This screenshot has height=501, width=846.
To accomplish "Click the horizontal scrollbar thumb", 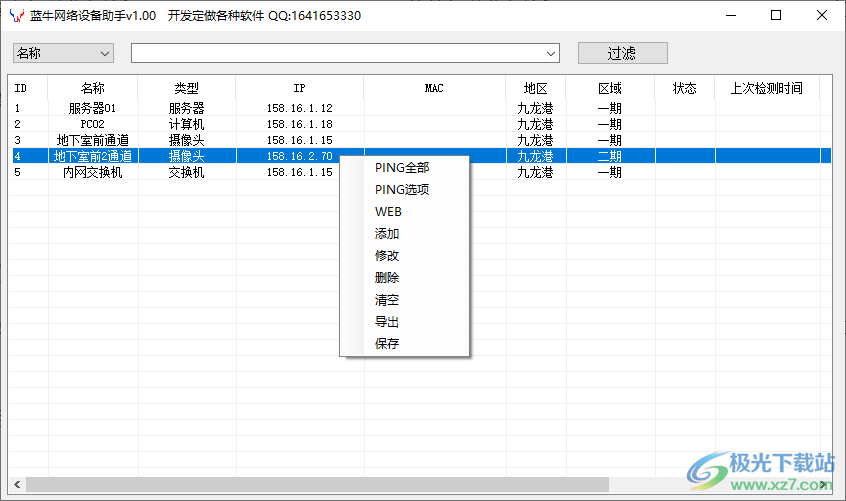I will 317,484.
